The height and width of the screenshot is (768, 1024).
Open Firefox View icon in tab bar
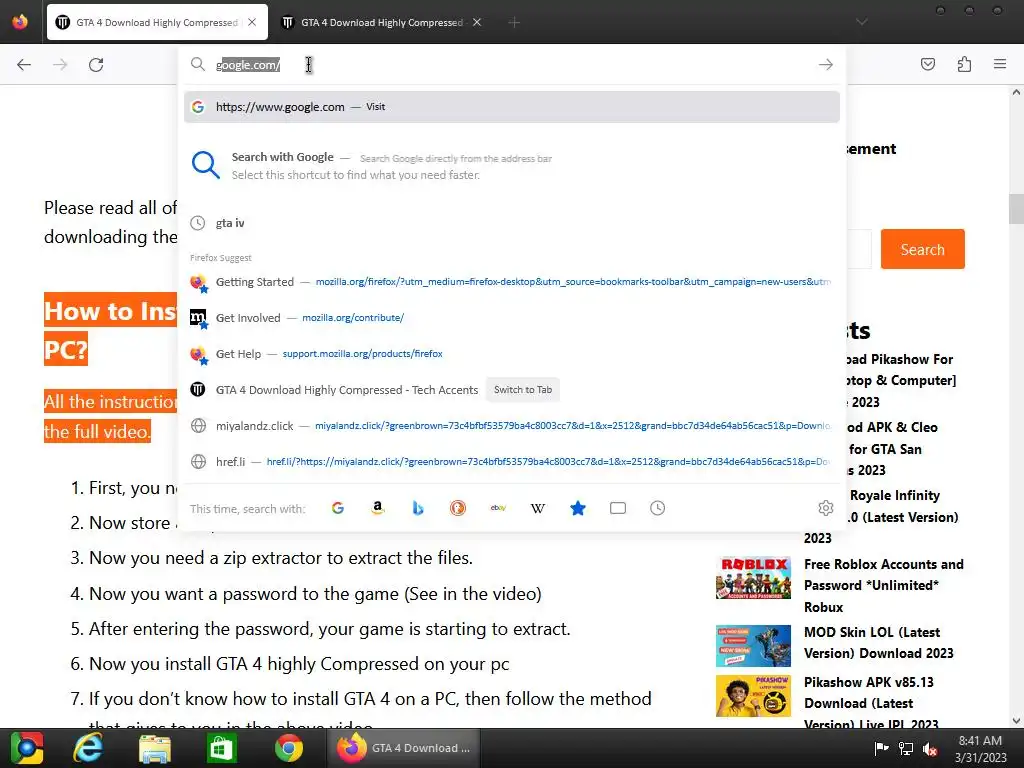20,22
